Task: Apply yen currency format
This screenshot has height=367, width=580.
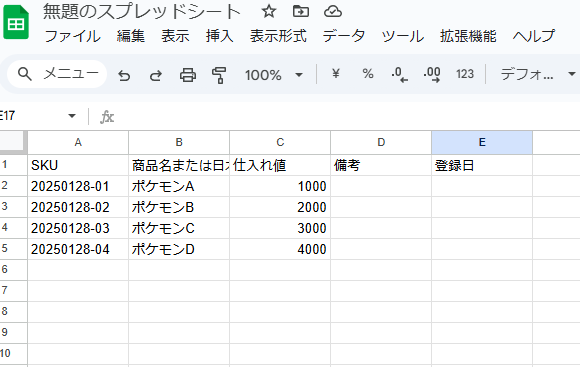Action: (335, 74)
